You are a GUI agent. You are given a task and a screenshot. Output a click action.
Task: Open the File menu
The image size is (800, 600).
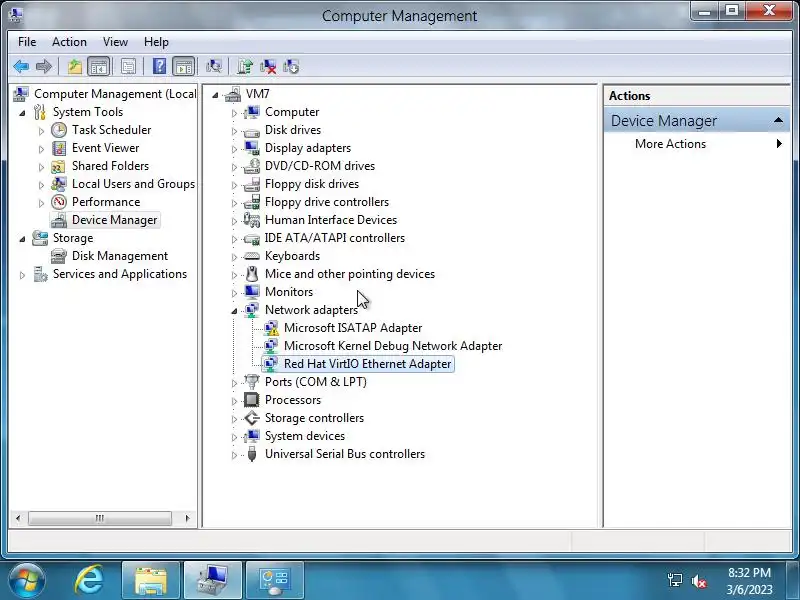[27, 42]
